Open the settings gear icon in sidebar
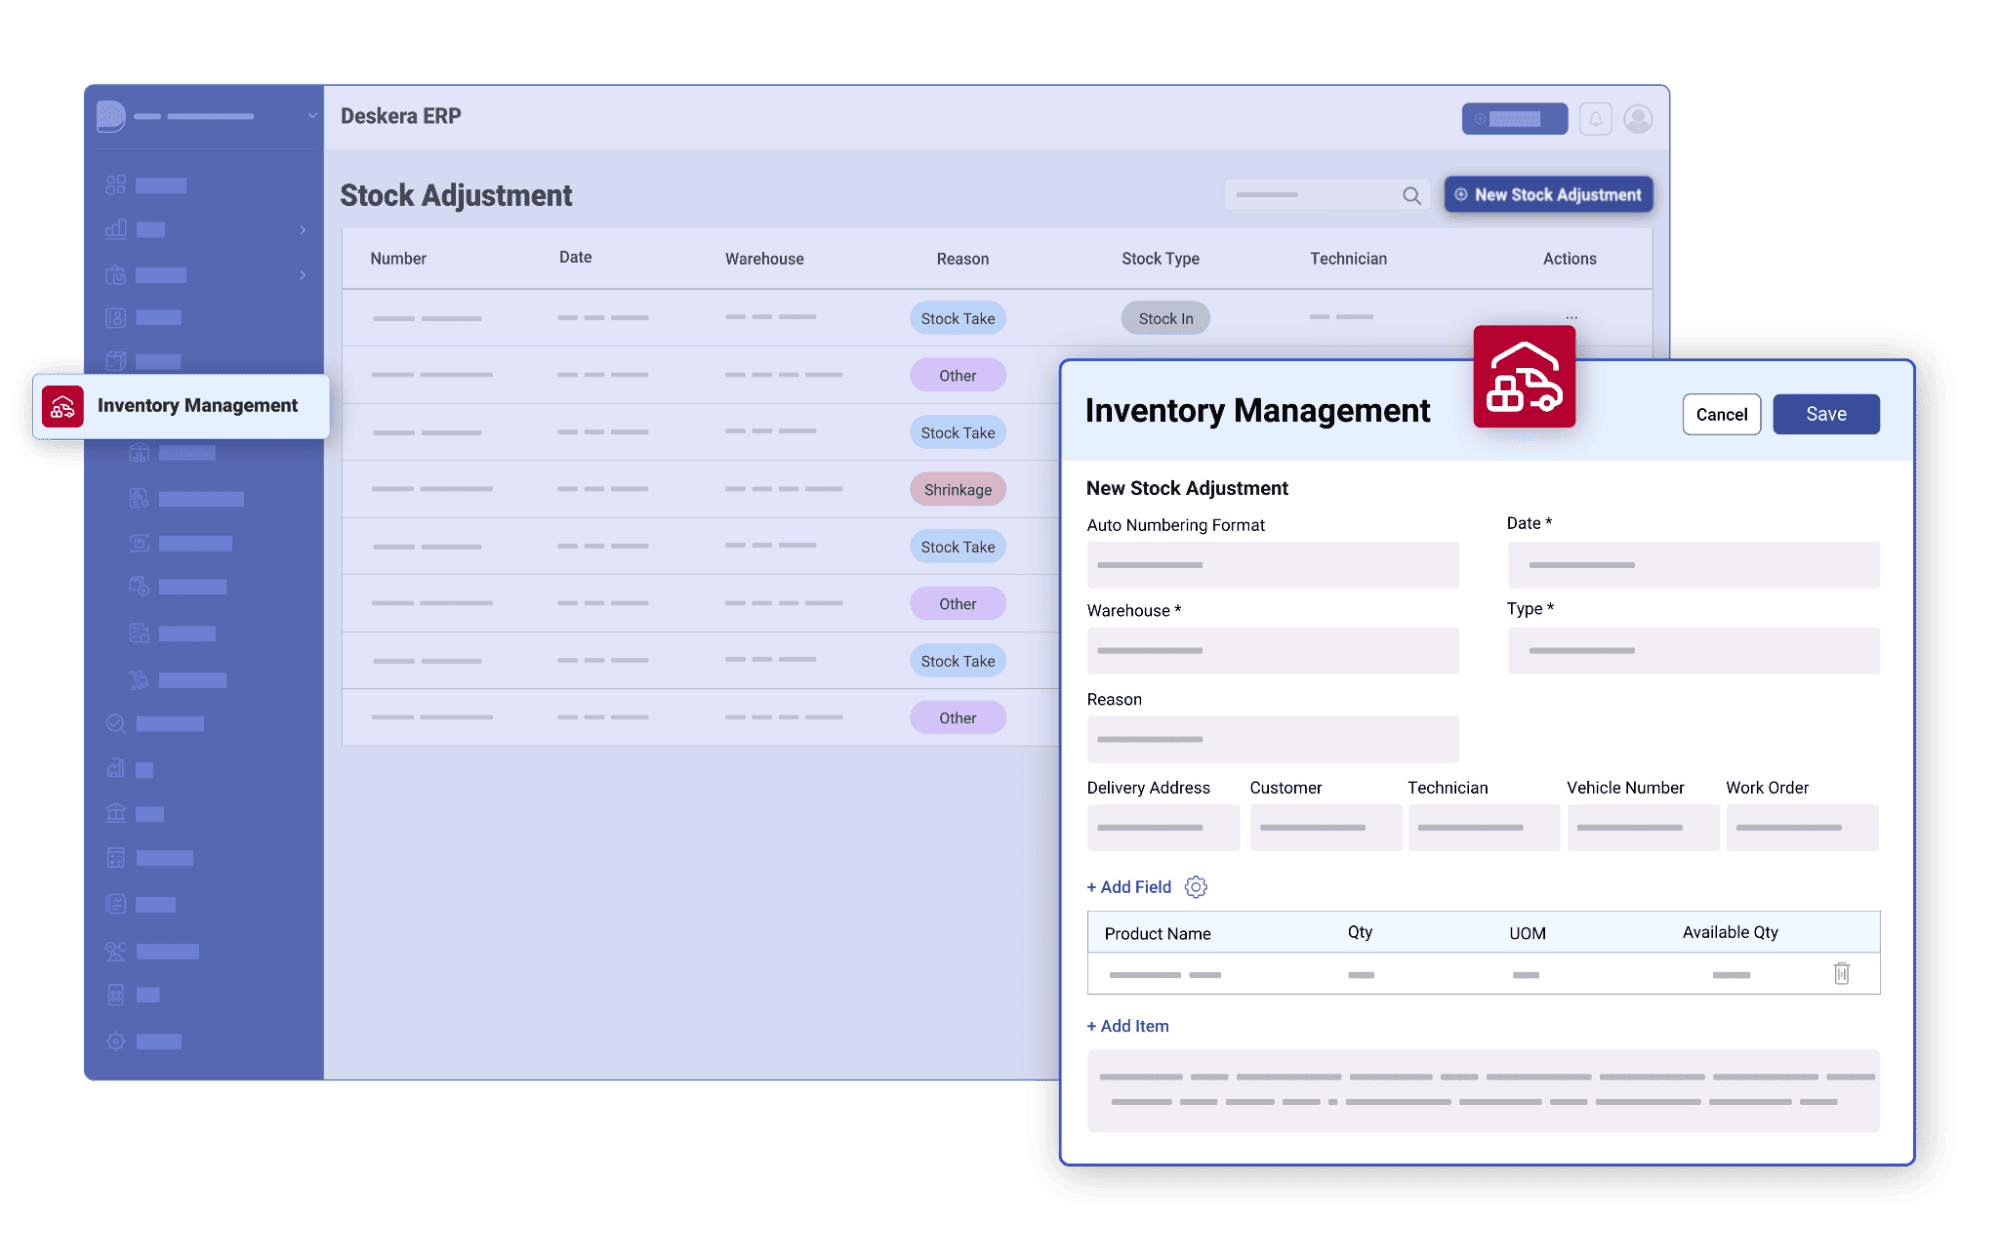The image size is (1999, 1251). 116,1041
